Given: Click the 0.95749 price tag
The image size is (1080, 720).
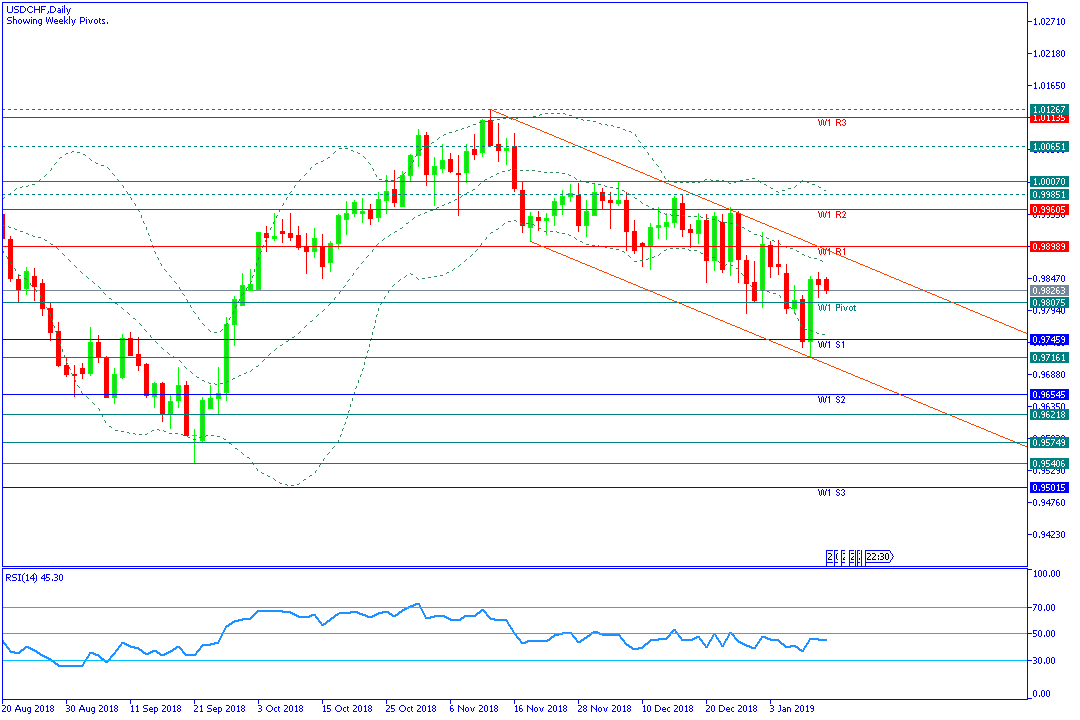Looking at the screenshot, I should click(x=1049, y=442).
